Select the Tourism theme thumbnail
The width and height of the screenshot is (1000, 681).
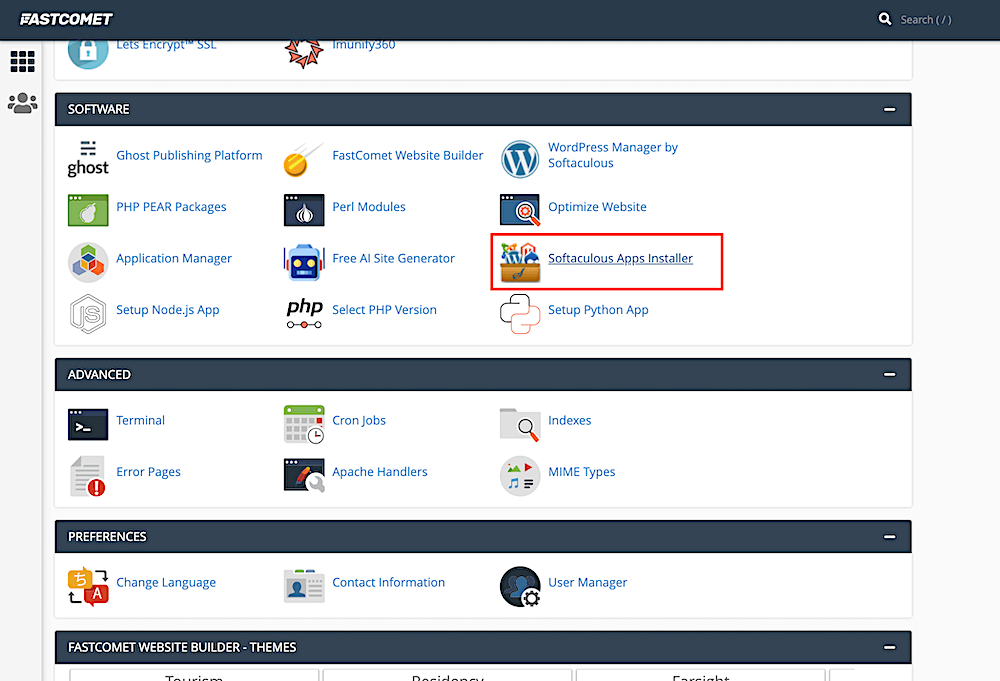(194, 675)
